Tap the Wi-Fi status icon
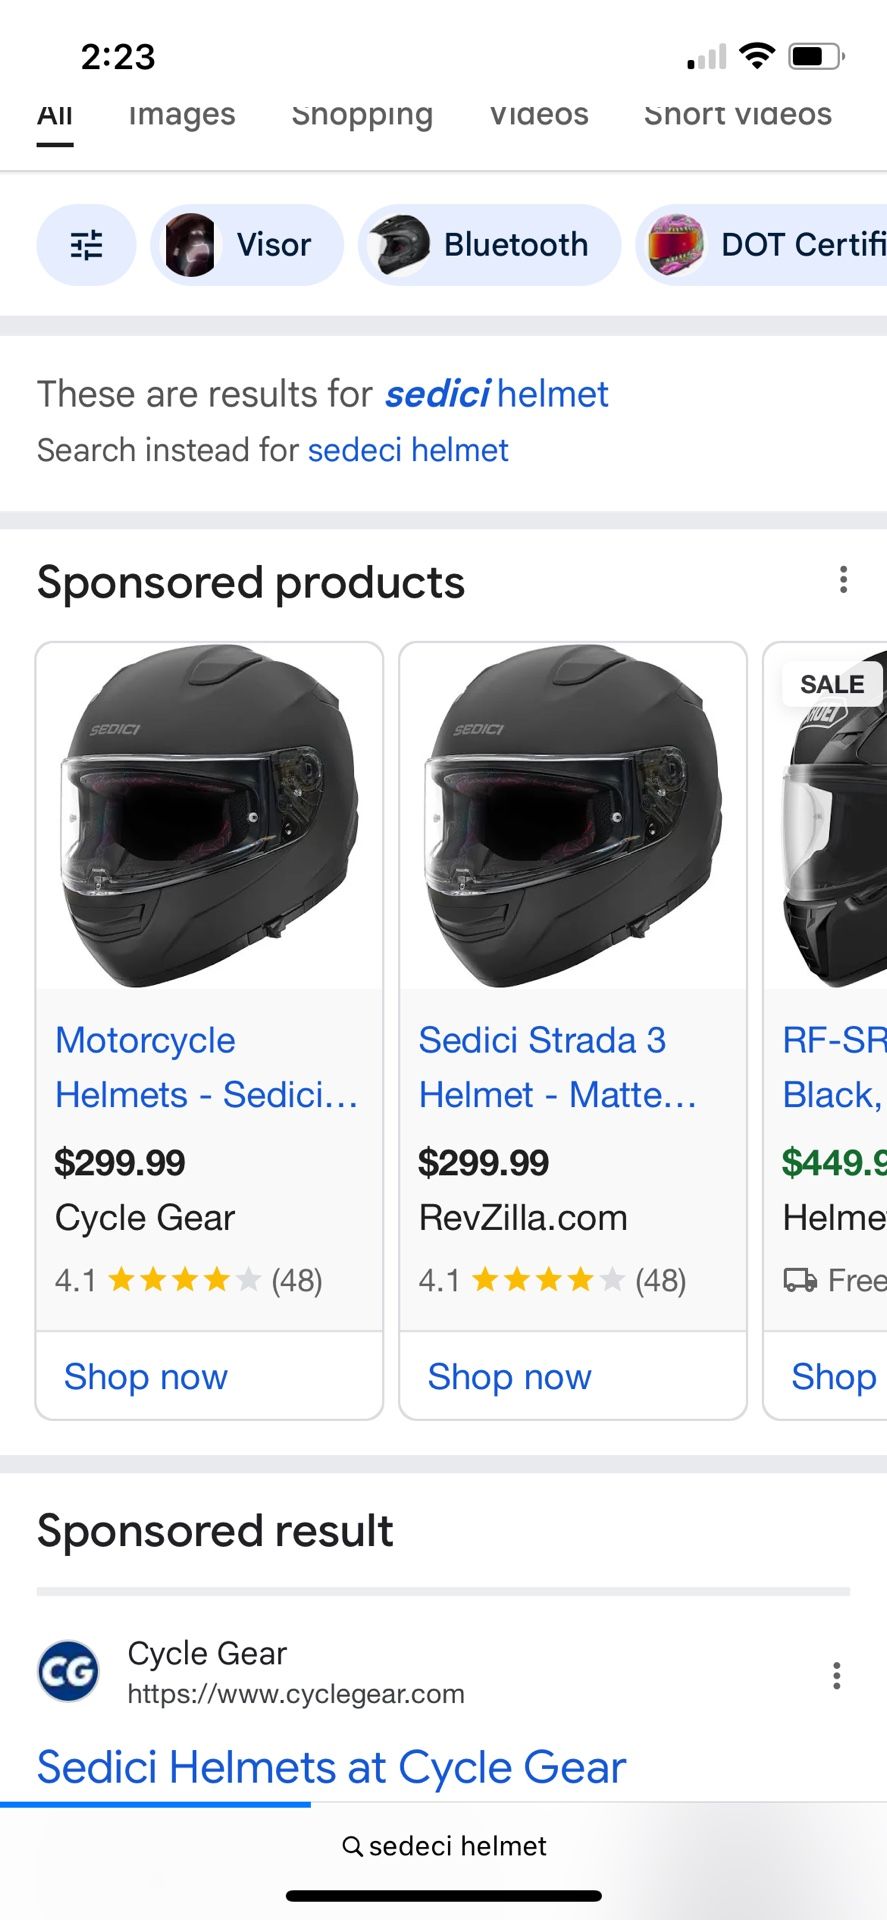The height and width of the screenshot is (1920, 887). [758, 57]
